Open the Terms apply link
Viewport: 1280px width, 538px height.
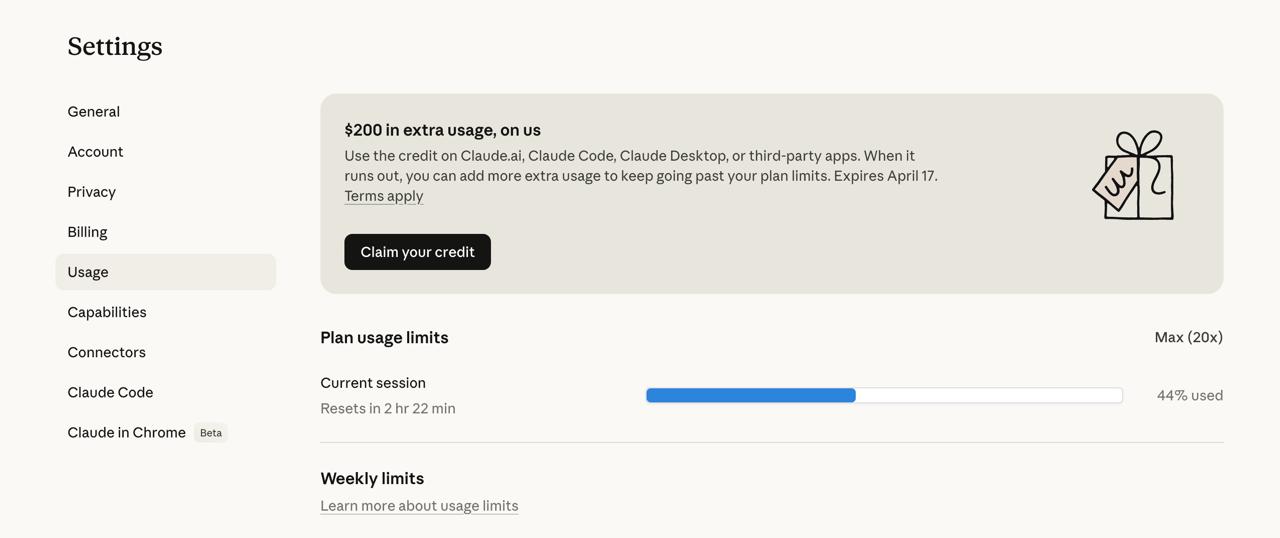(384, 196)
